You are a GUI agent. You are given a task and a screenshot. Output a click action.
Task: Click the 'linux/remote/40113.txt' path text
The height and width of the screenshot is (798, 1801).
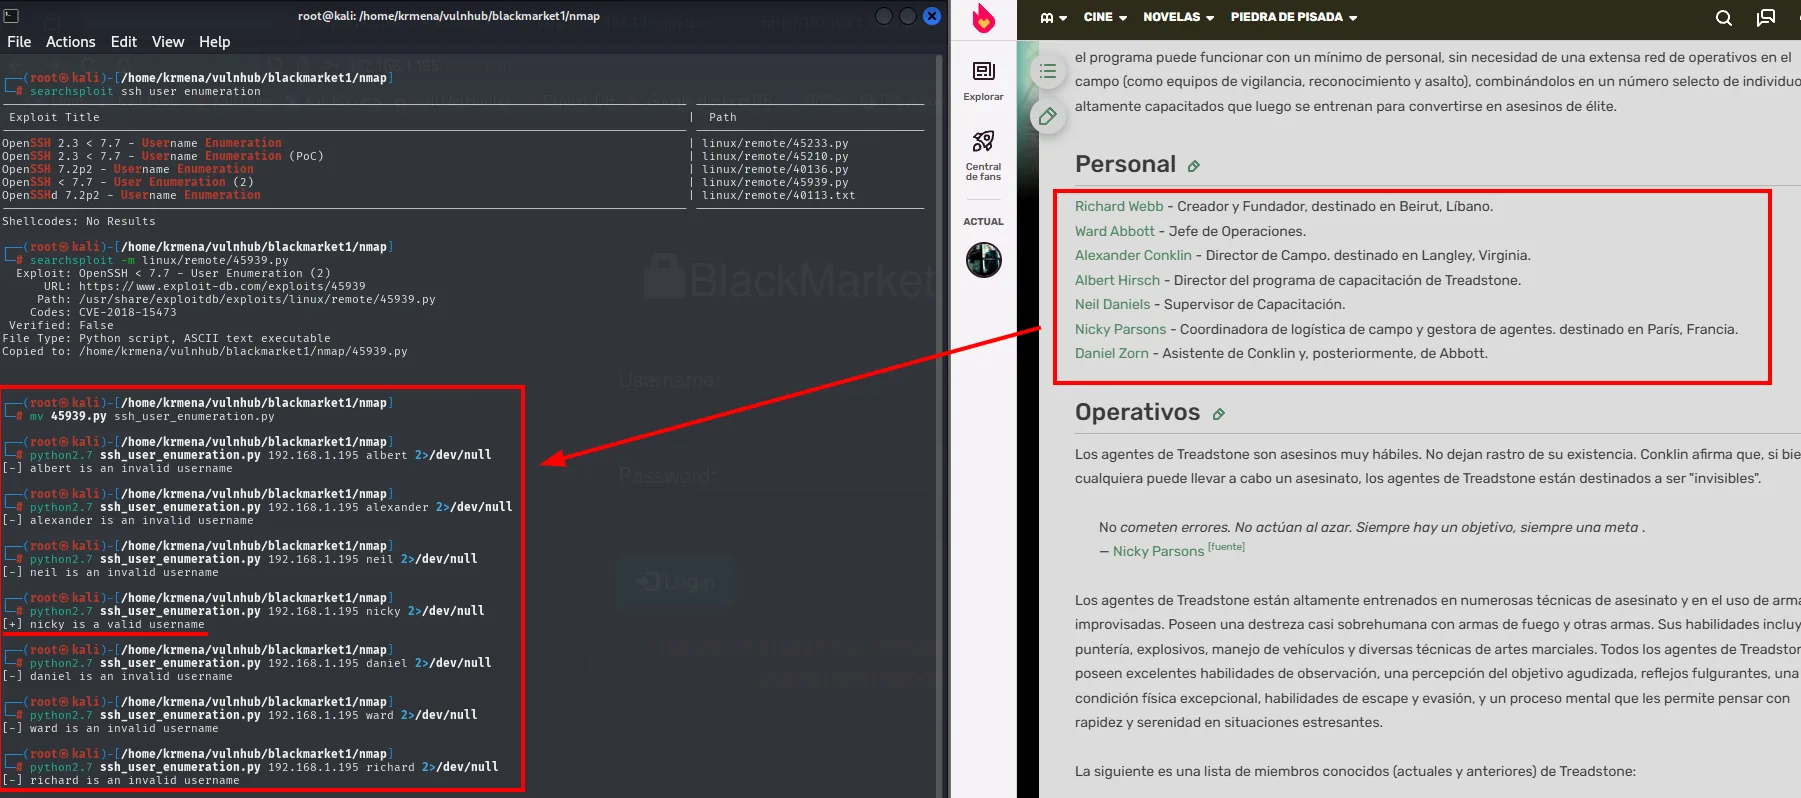pyautogui.click(x=779, y=195)
